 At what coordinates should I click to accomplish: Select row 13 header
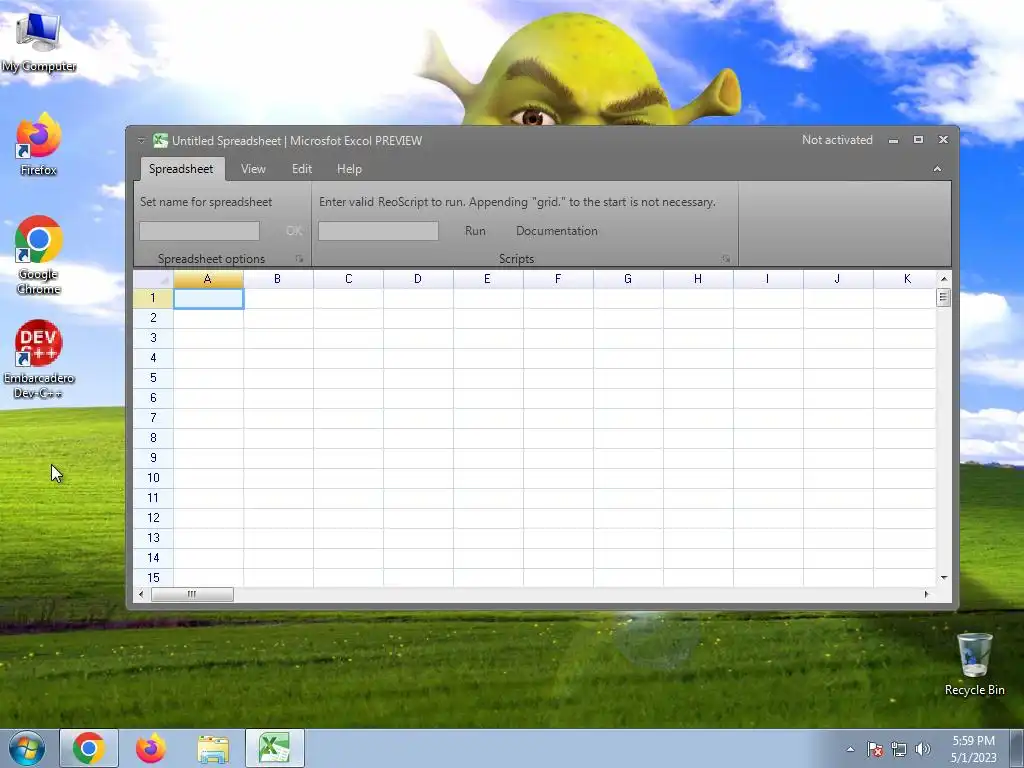pos(153,538)
